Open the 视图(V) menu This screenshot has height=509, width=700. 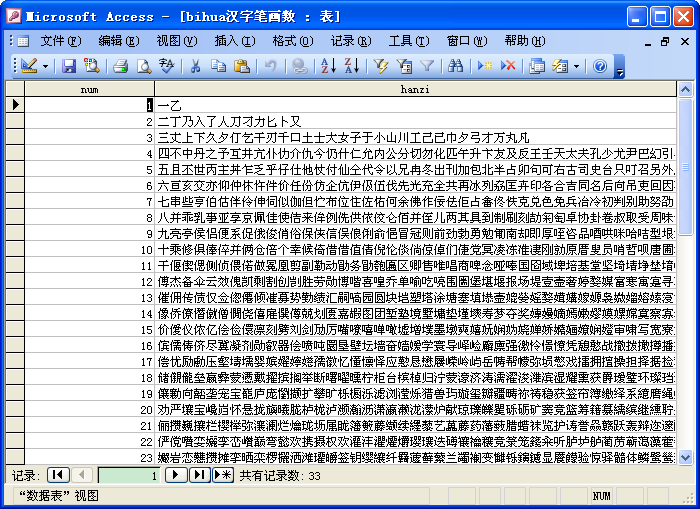click(177, 41)
